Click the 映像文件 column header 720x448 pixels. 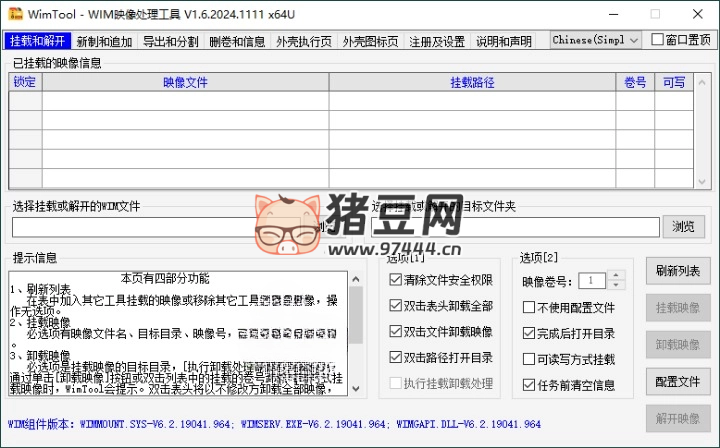click(x=186, y=82)
